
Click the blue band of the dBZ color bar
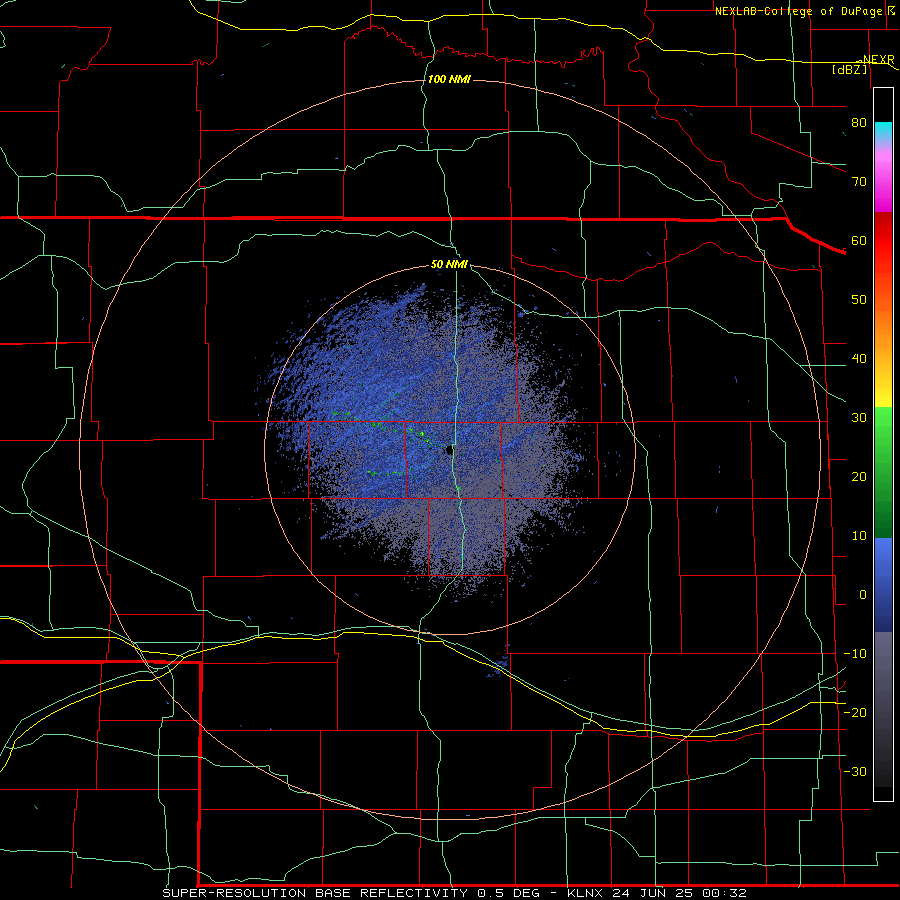pos(883,584)
